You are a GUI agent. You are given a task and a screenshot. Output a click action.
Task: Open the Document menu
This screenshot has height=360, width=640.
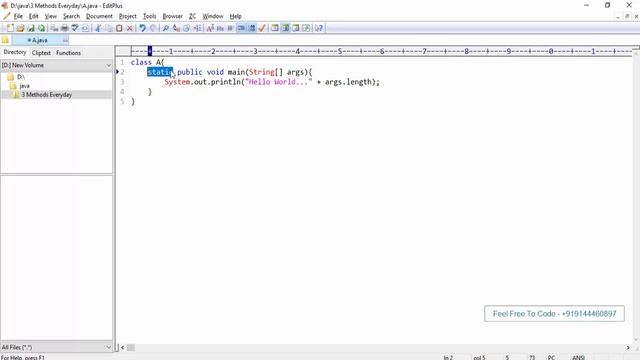(x=99, y=16)
